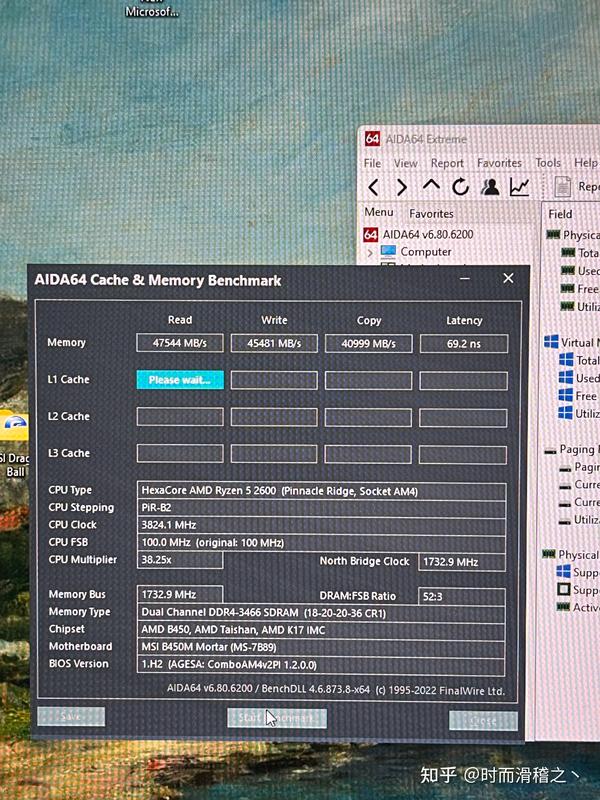The width and height of the screenshot is (600, 800).
Task: Open Report menu in AIDA64 Extreme
Action: tap(447, 163)
